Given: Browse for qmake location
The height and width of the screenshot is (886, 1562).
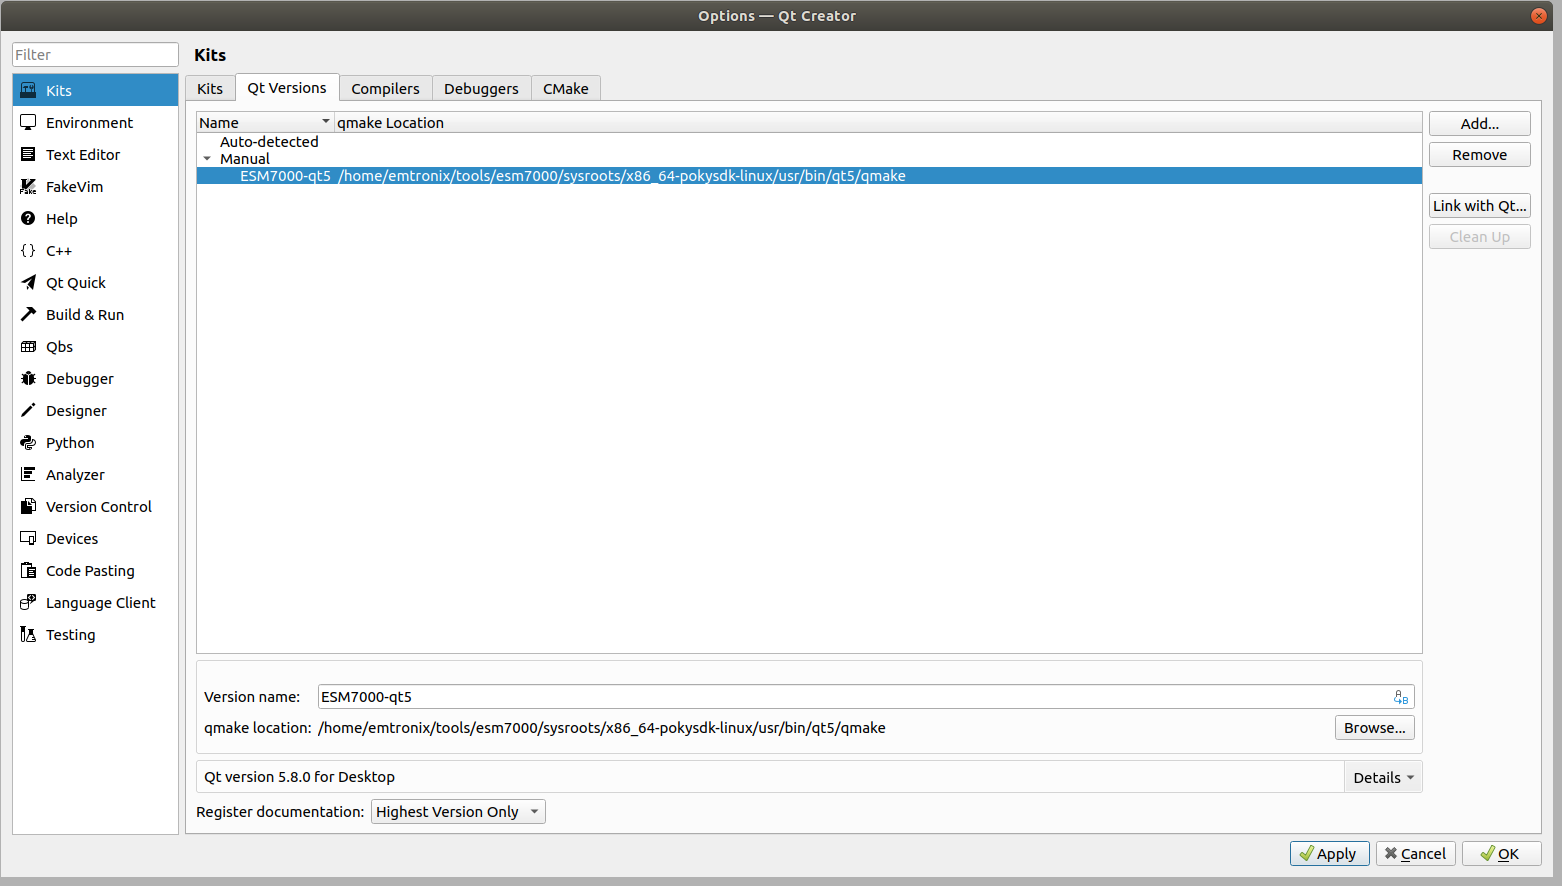Looking at the screenshot, I should (x=1374, y=728).
